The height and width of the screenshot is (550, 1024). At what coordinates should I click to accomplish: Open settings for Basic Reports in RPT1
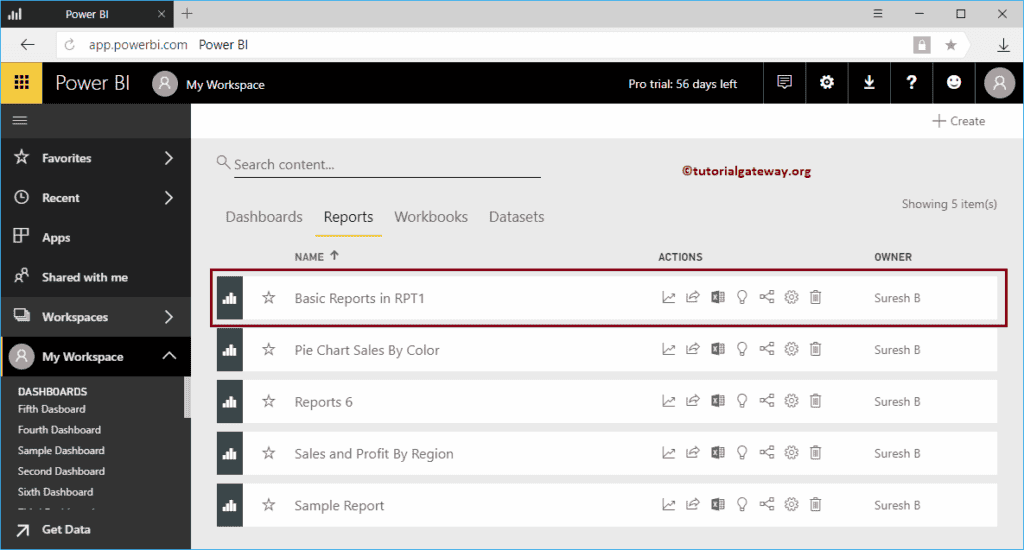coord(792,298)
